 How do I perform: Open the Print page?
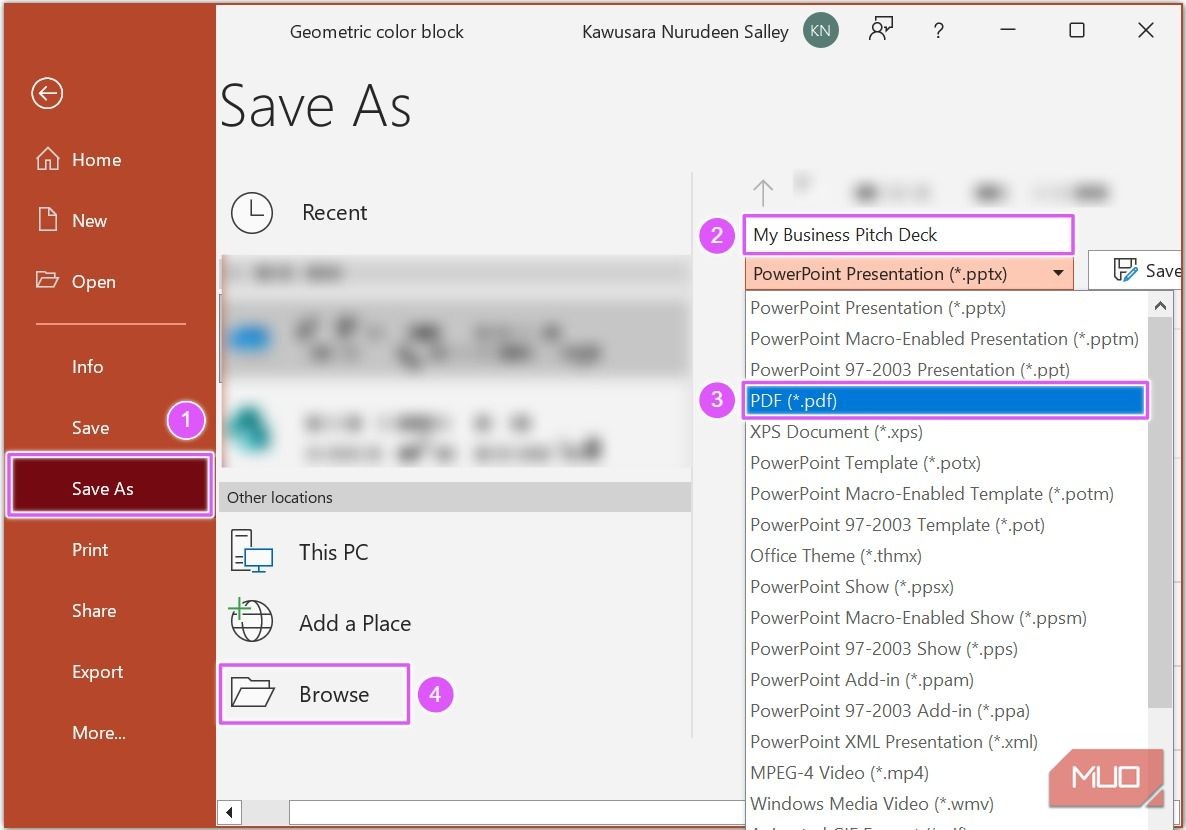point(90,550)
